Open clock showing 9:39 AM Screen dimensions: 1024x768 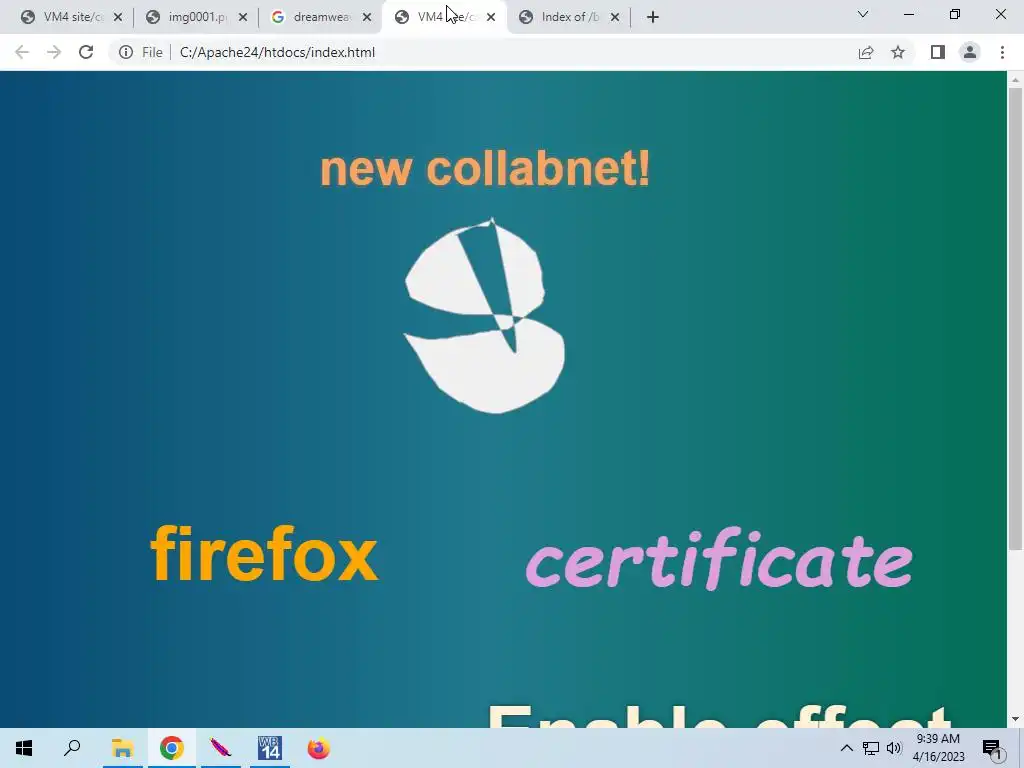(938, 748)
